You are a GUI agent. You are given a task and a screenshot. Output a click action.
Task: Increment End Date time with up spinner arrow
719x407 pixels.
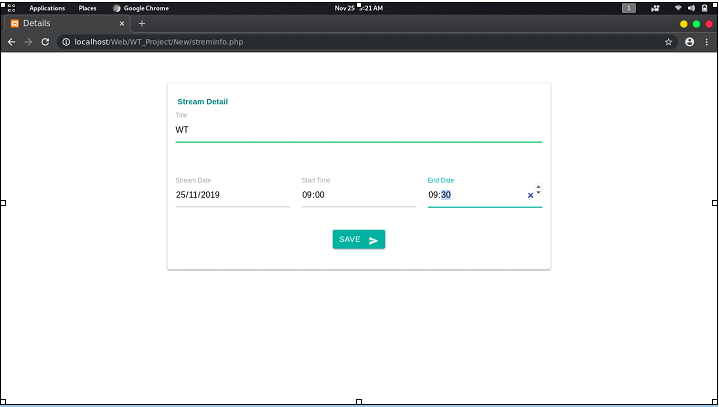538,187
